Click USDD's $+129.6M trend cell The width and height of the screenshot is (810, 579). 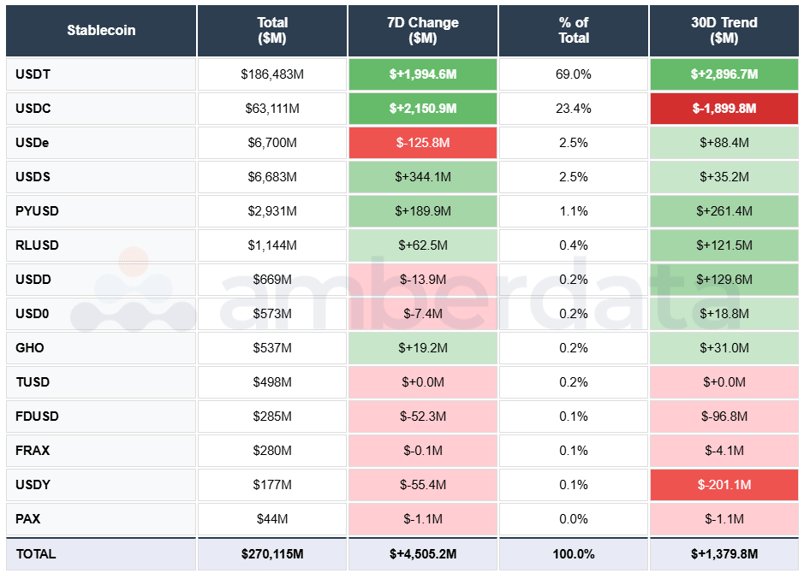point(724,279)
